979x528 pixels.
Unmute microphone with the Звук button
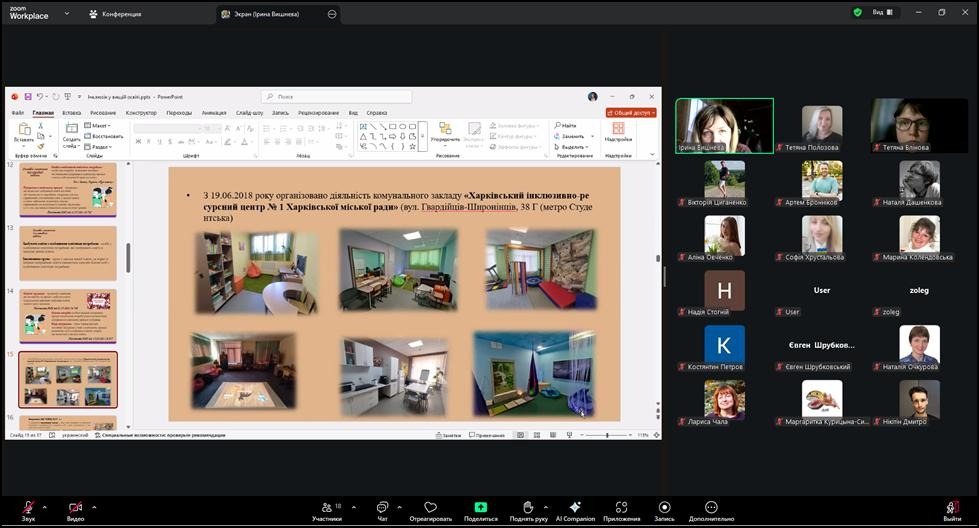28,508
